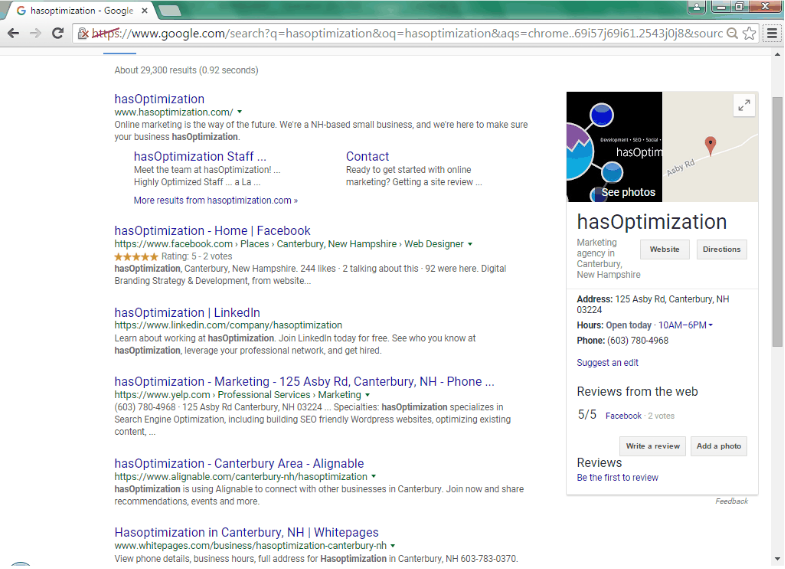Click the map thumbnail showing Asby Rd
The width and height of the screenshot is (785, 569).
(x=710, y=147)
